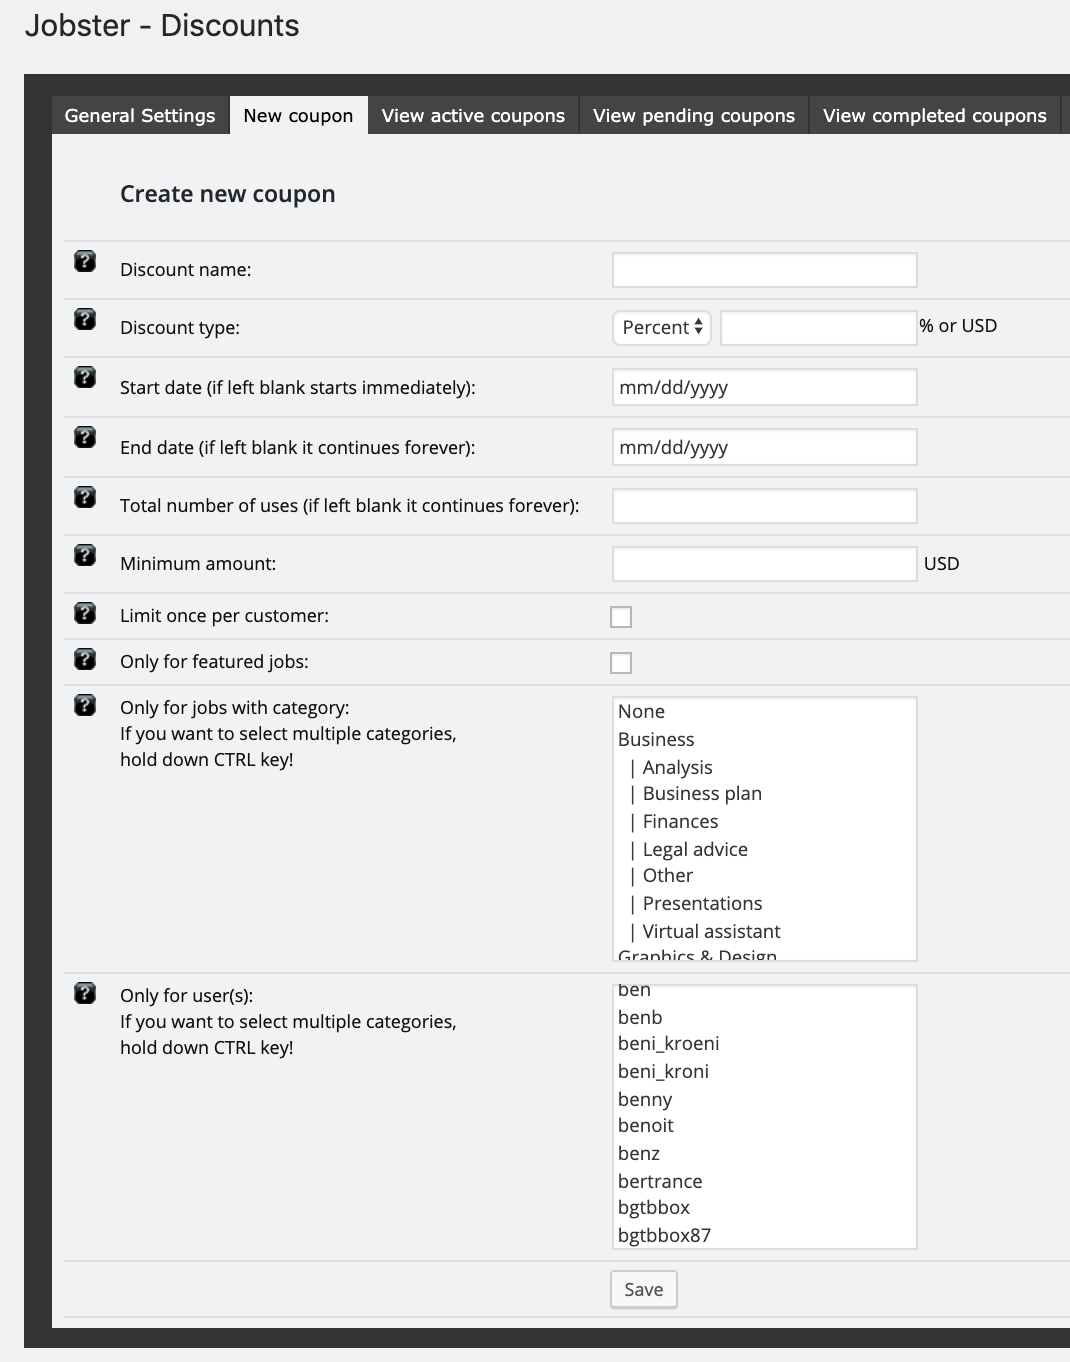1070x1362 pixels.
Task: Show the View completed coupons tab
Action: (x=935, y=115)
